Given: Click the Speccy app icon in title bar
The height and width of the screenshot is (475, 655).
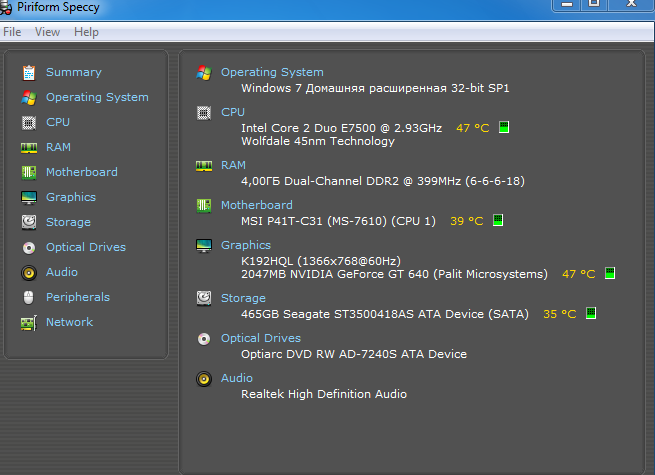Looking at the screenshot, I should [5, 8].
